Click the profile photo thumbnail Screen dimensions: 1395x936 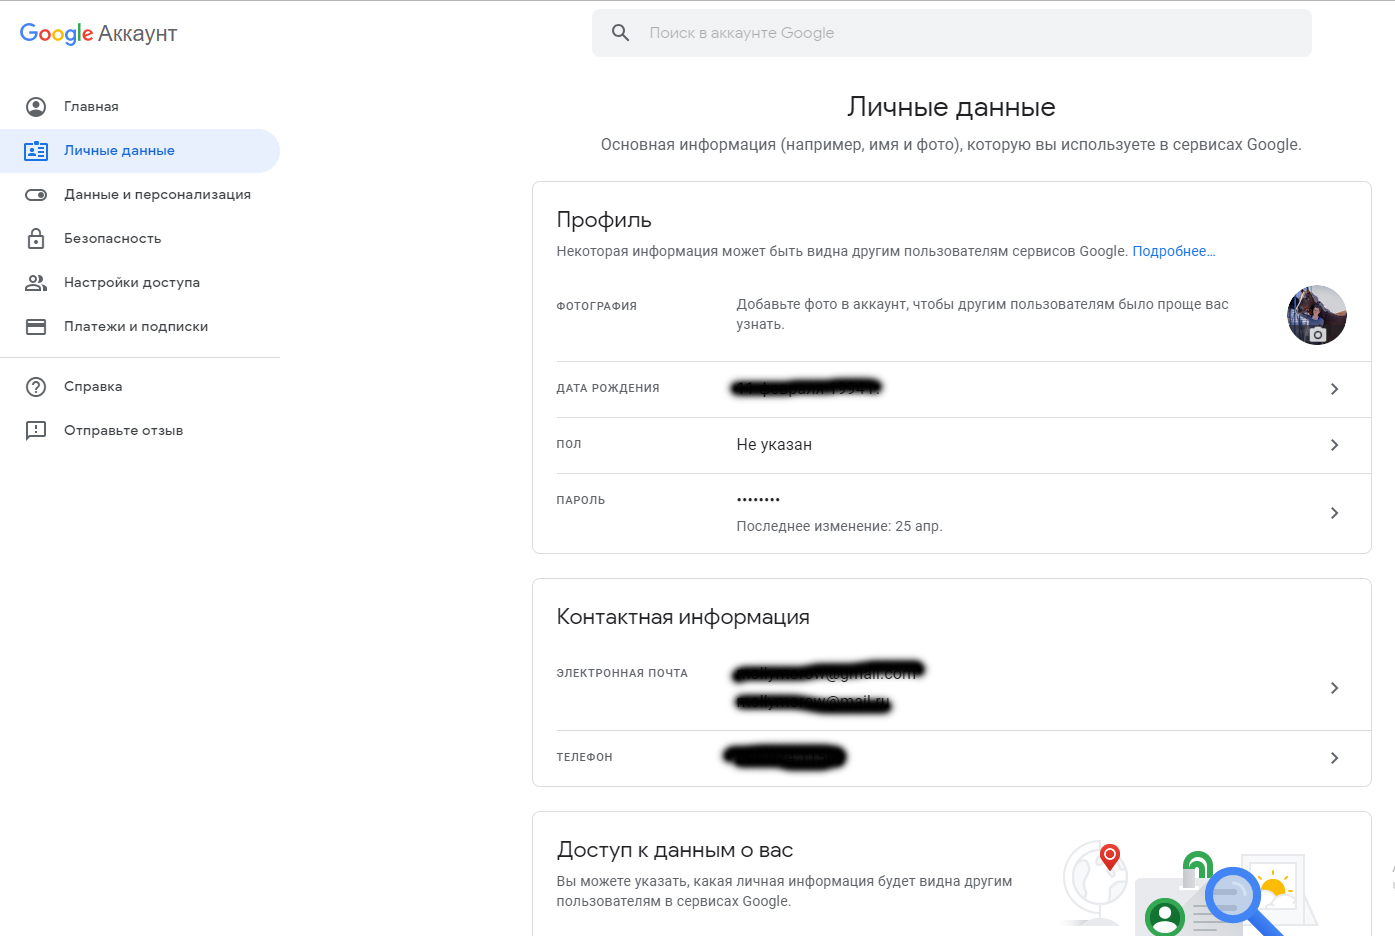click(x=1316, y=315)
